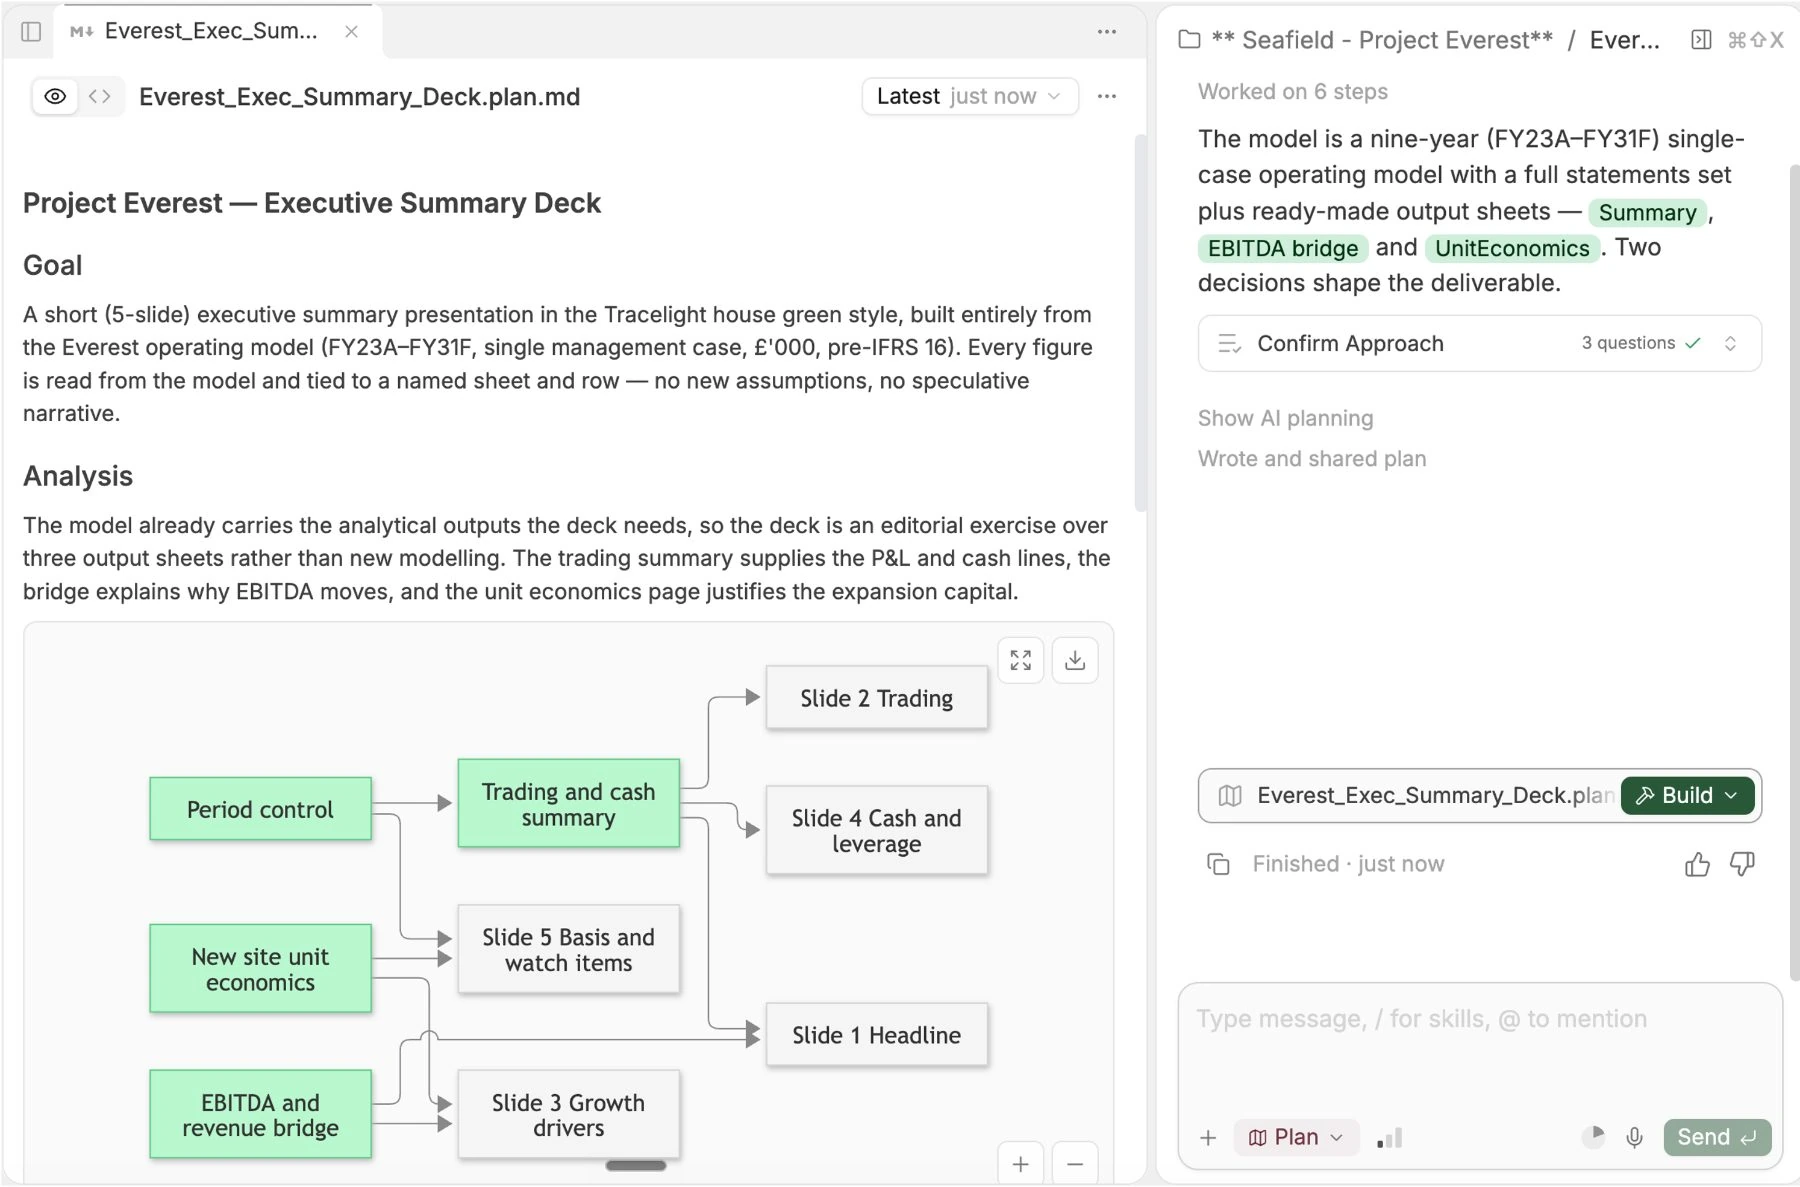Viewport: 1800px width, 1187px height.
Task: Zoom out of the diagram
Action: click(1075, 1164)
